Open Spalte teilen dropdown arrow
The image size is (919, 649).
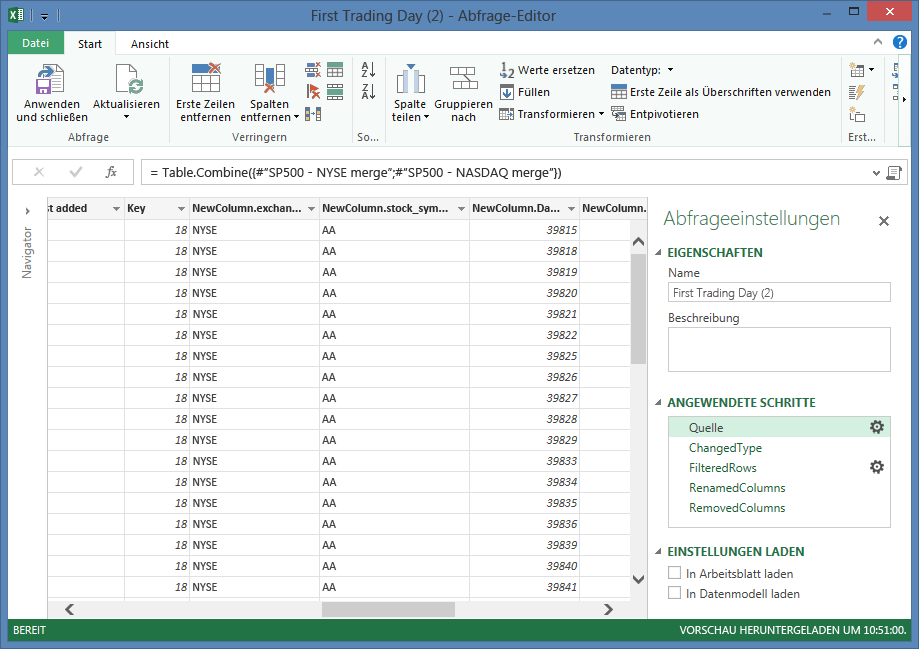tap(426, 117)
